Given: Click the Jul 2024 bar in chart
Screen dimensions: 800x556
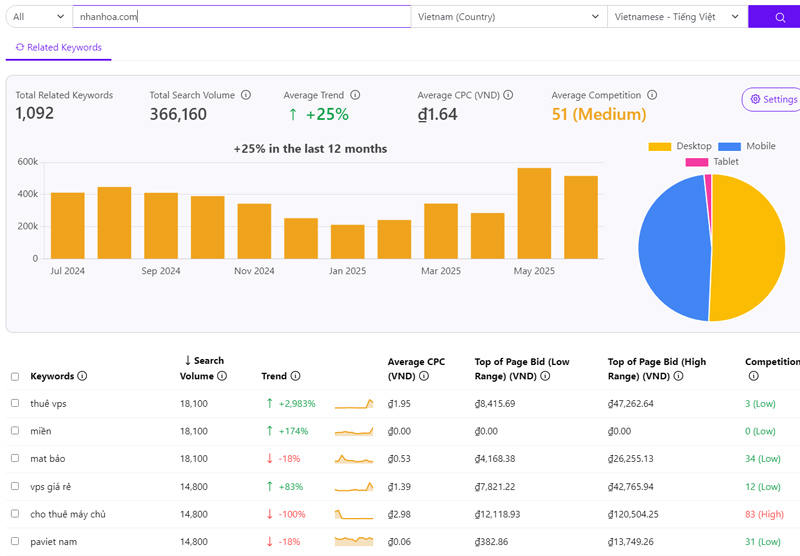Looking at the screenshot, I should pyautogui.click(x=67, y=225).
